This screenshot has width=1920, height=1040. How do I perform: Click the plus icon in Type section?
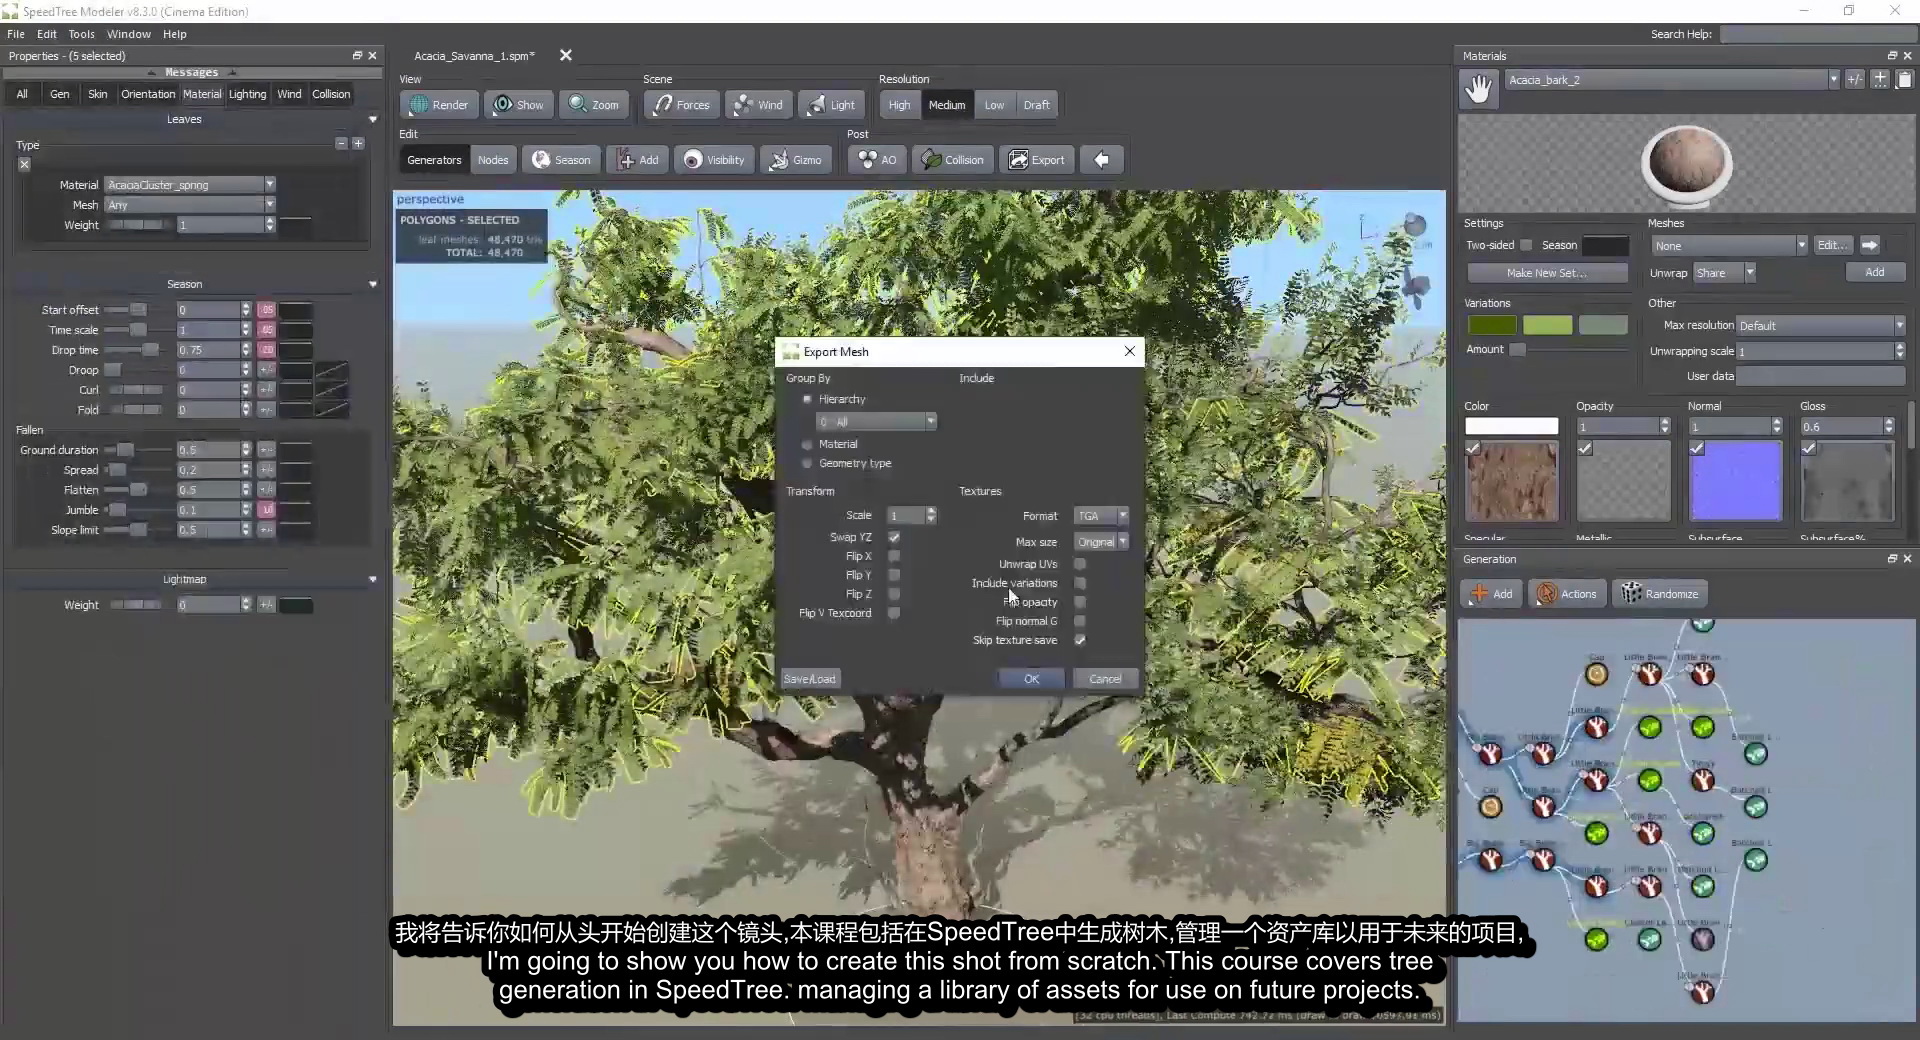[x=358, y=144]
